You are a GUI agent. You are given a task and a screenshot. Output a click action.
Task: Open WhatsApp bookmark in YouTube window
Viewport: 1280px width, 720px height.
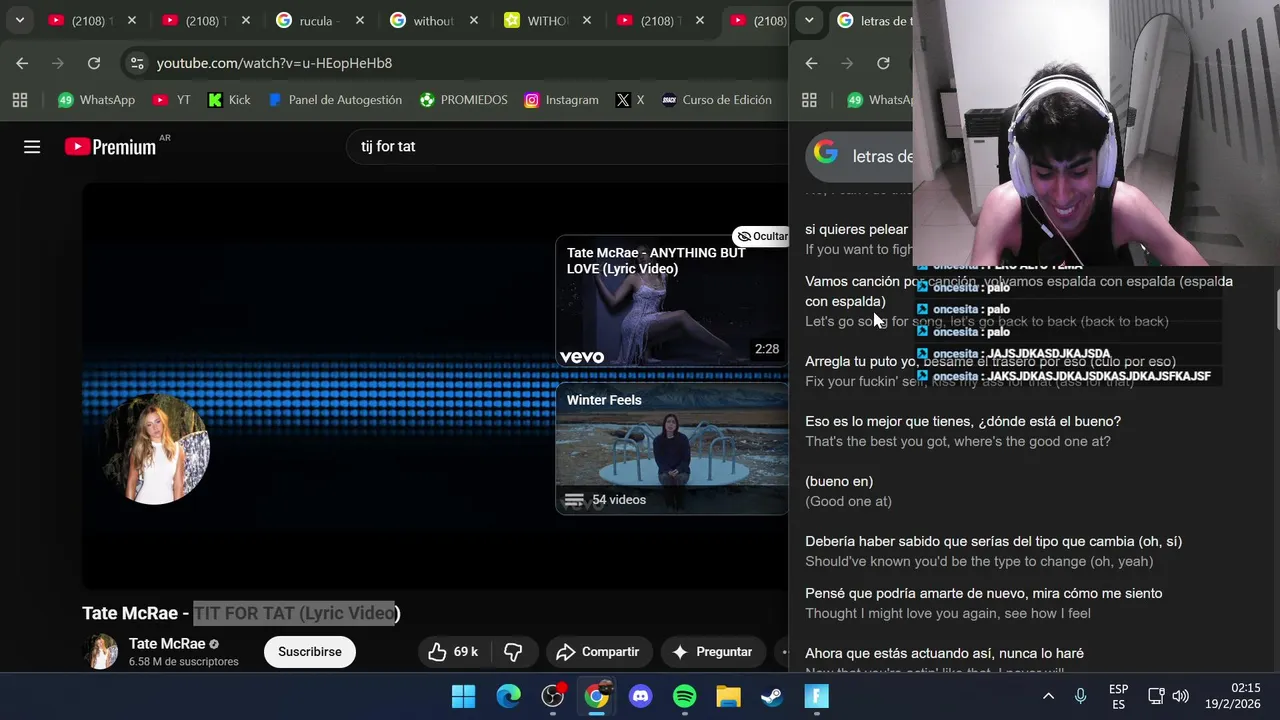[97, 100]
